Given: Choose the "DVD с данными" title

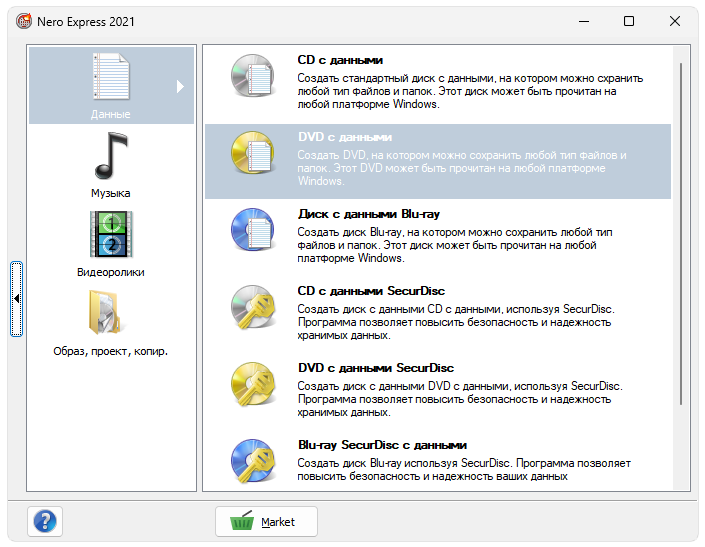Looking at the screenshot, I should coord(345,137).
